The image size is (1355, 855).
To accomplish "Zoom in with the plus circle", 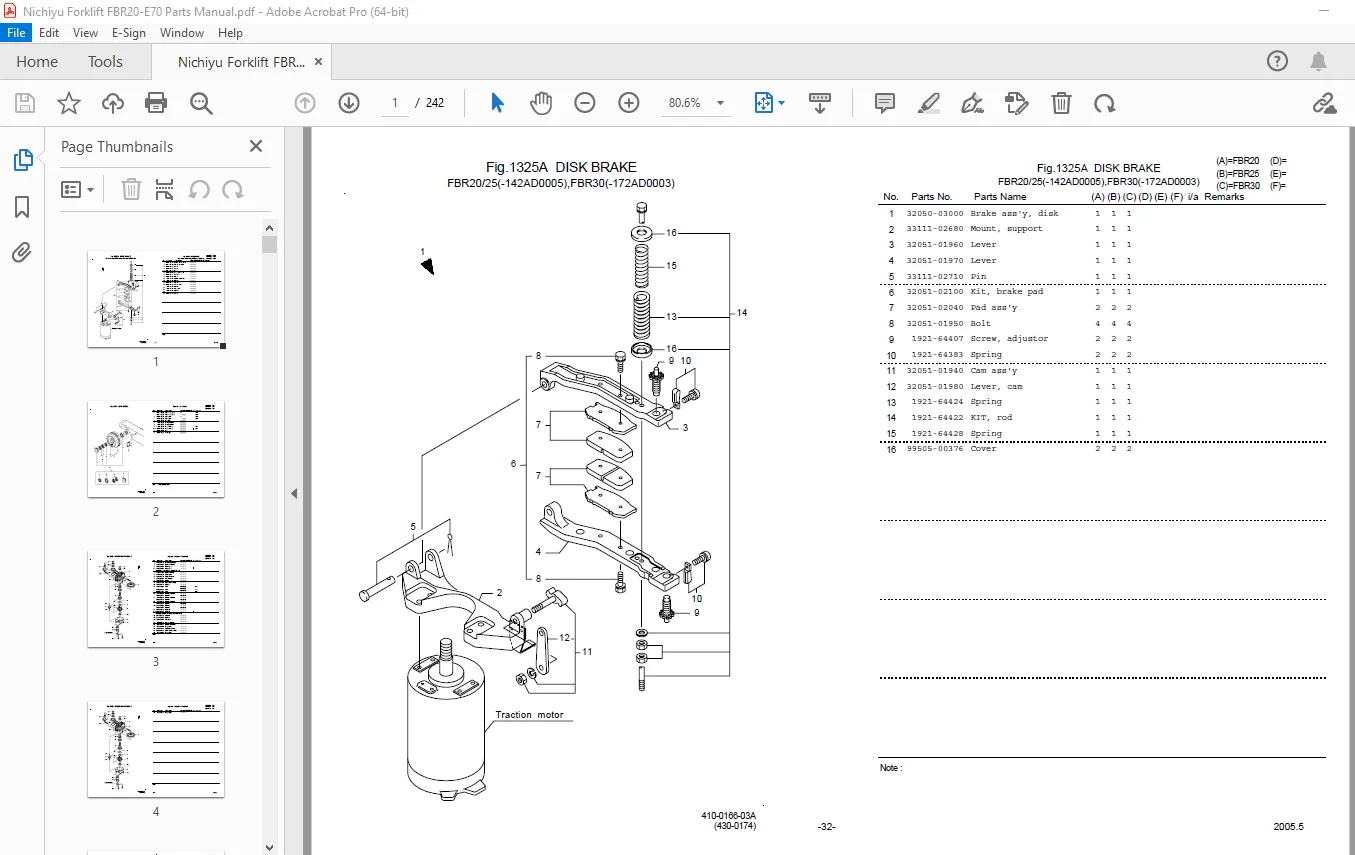I will coord(629,103).
